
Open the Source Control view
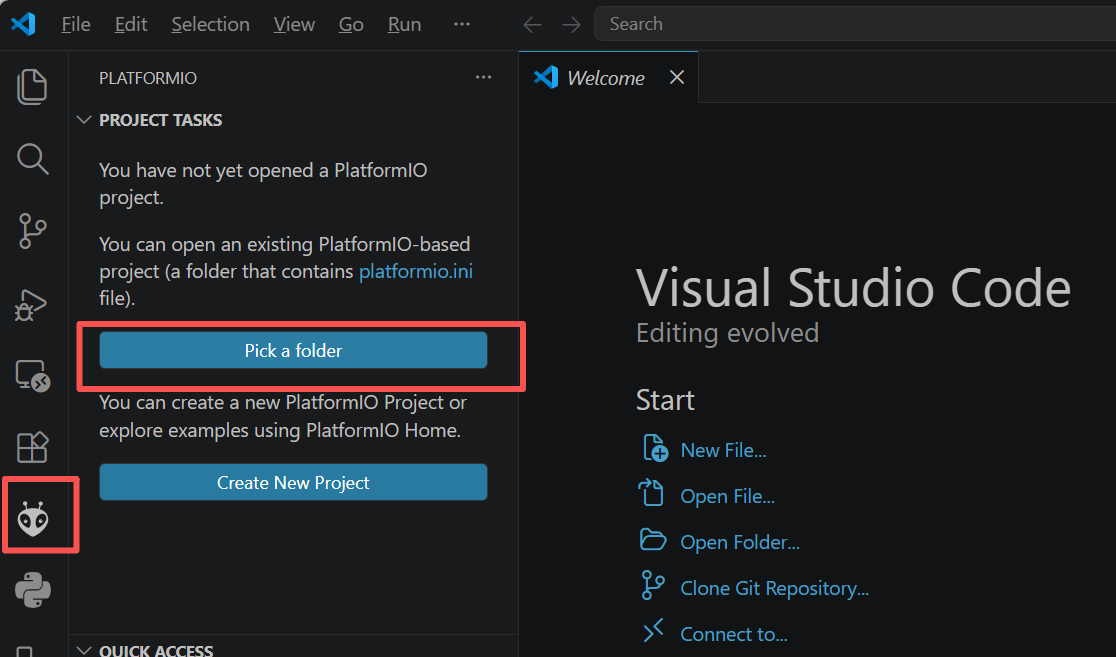click(x=33, y=231)
